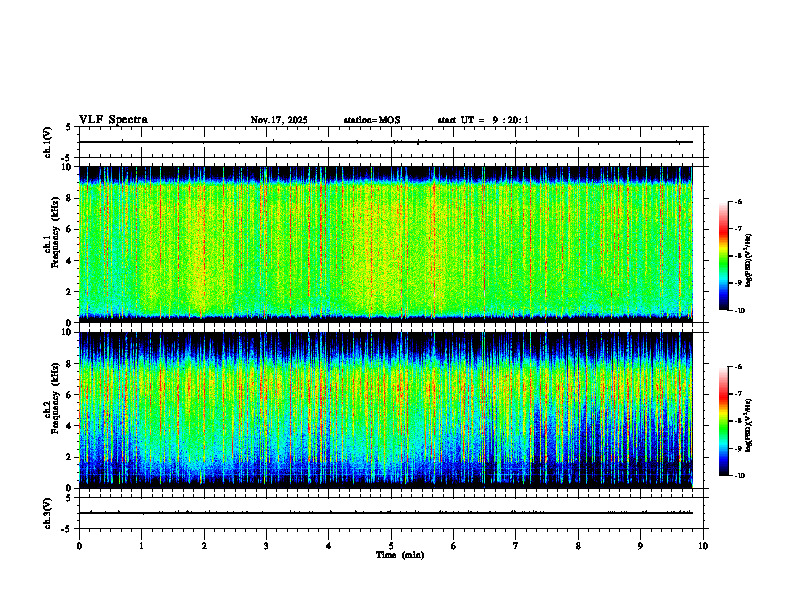Click the "5" tick on ch.1(V) axis
792x612 pixels.
click(x=69, y=128)
